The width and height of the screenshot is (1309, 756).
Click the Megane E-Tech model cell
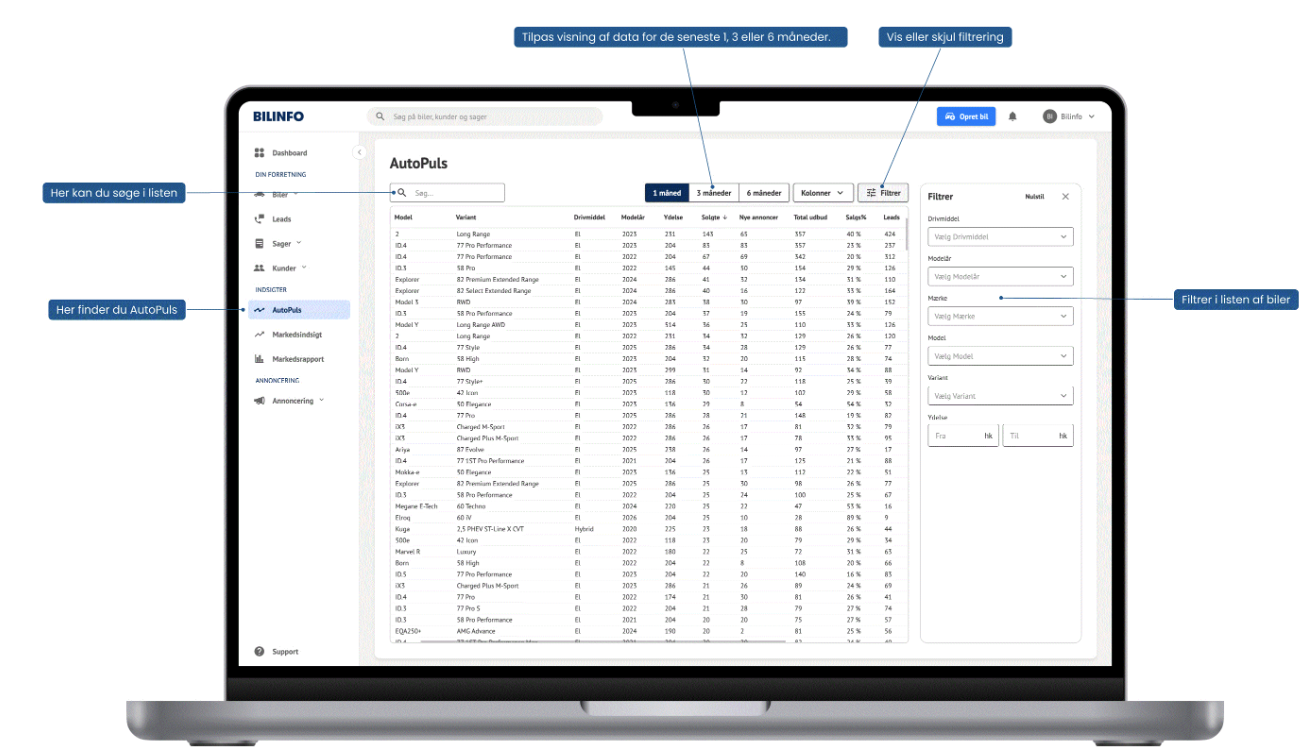tap(416, 506)
